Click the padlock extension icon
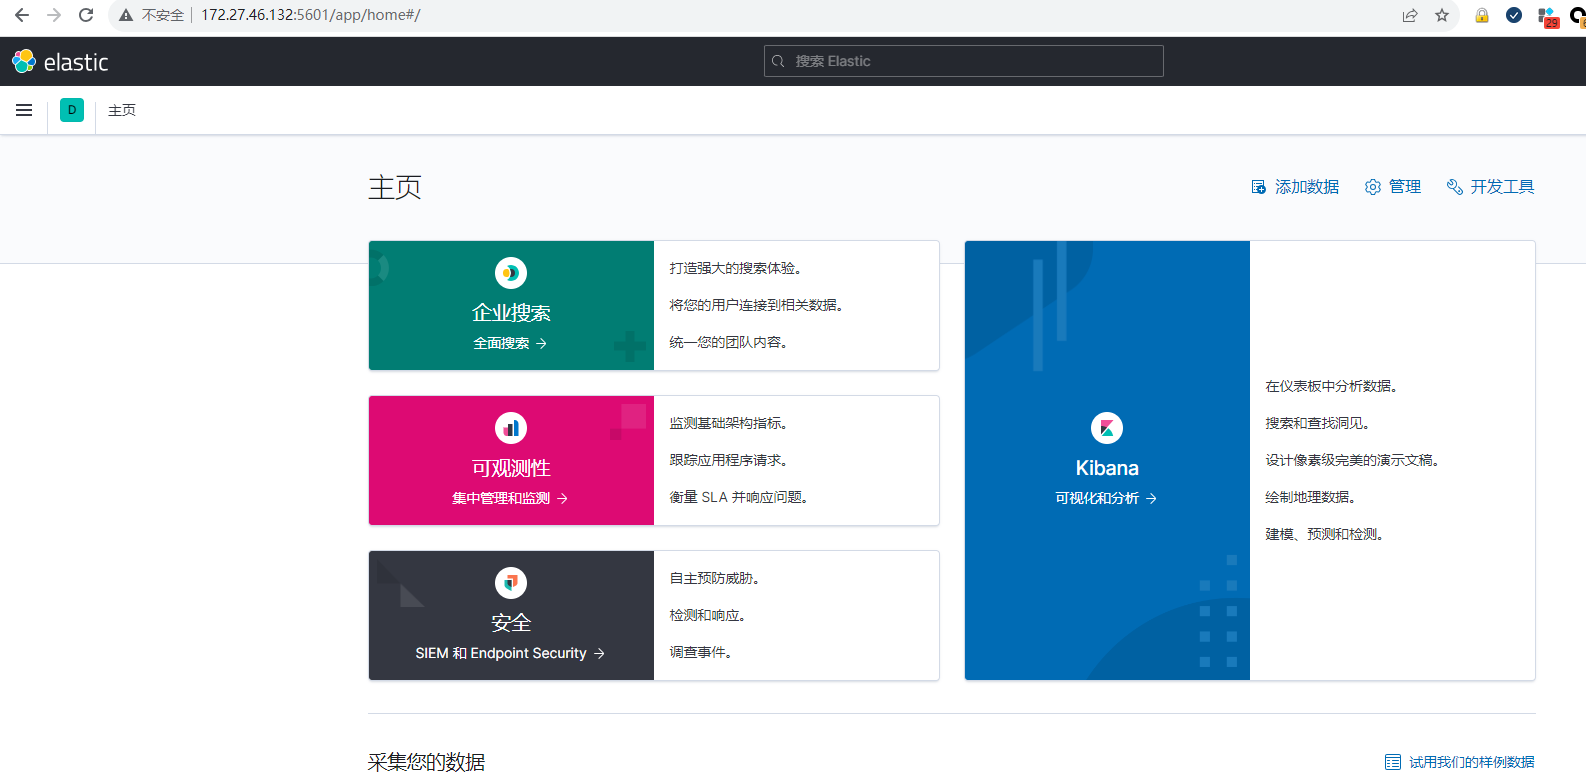The width and height of the screenshot is (1586, 778). pos(1482,15)
